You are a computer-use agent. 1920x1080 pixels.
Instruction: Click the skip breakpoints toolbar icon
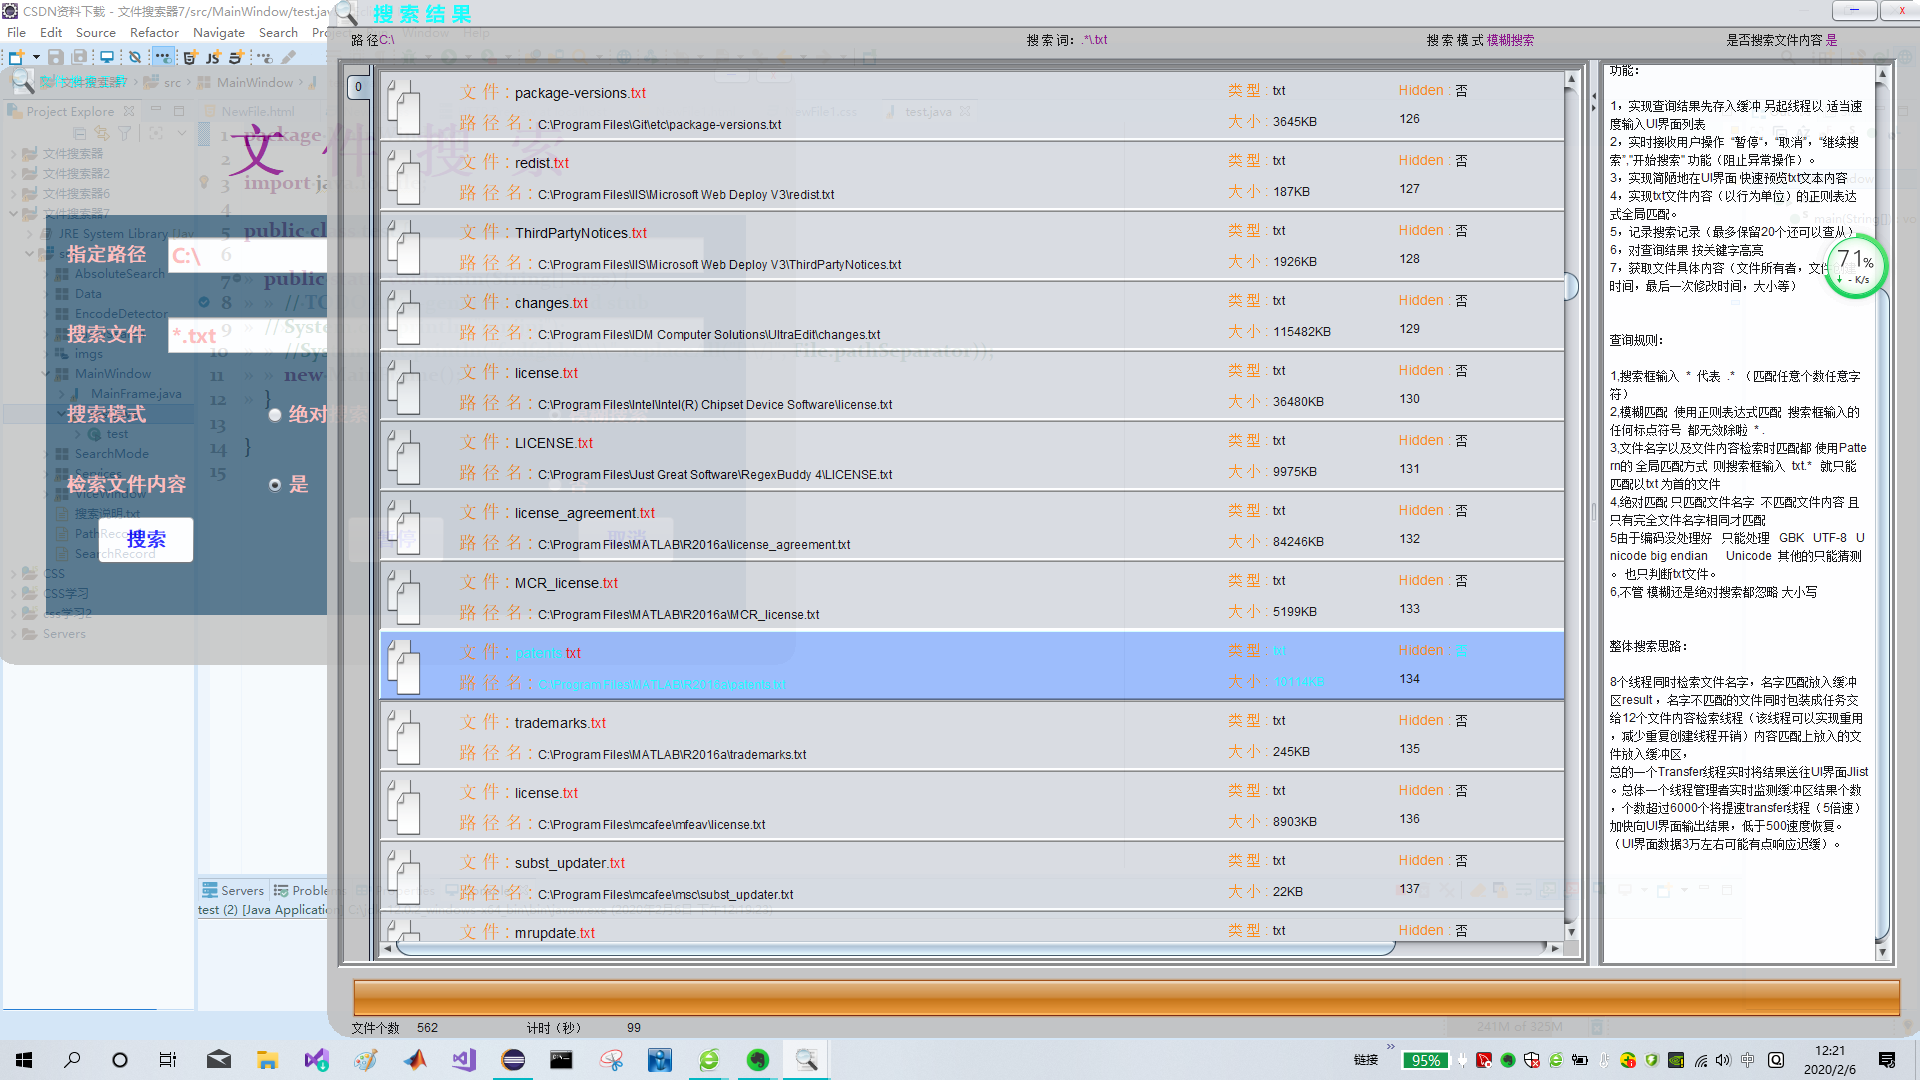[135, 57]
